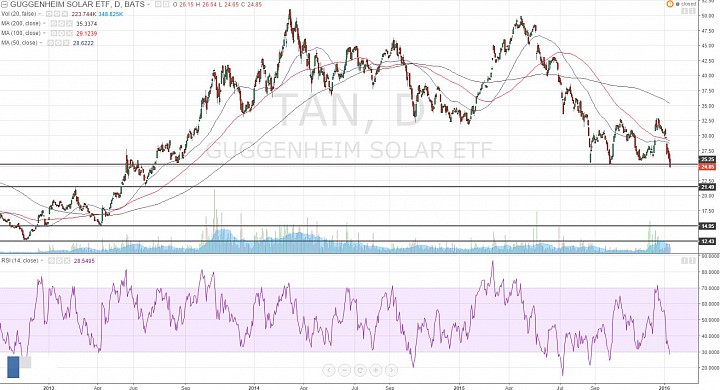Click the 2014 label on the time axis
The width and height of the screenshot is (720, 390).
pos(254,387)
